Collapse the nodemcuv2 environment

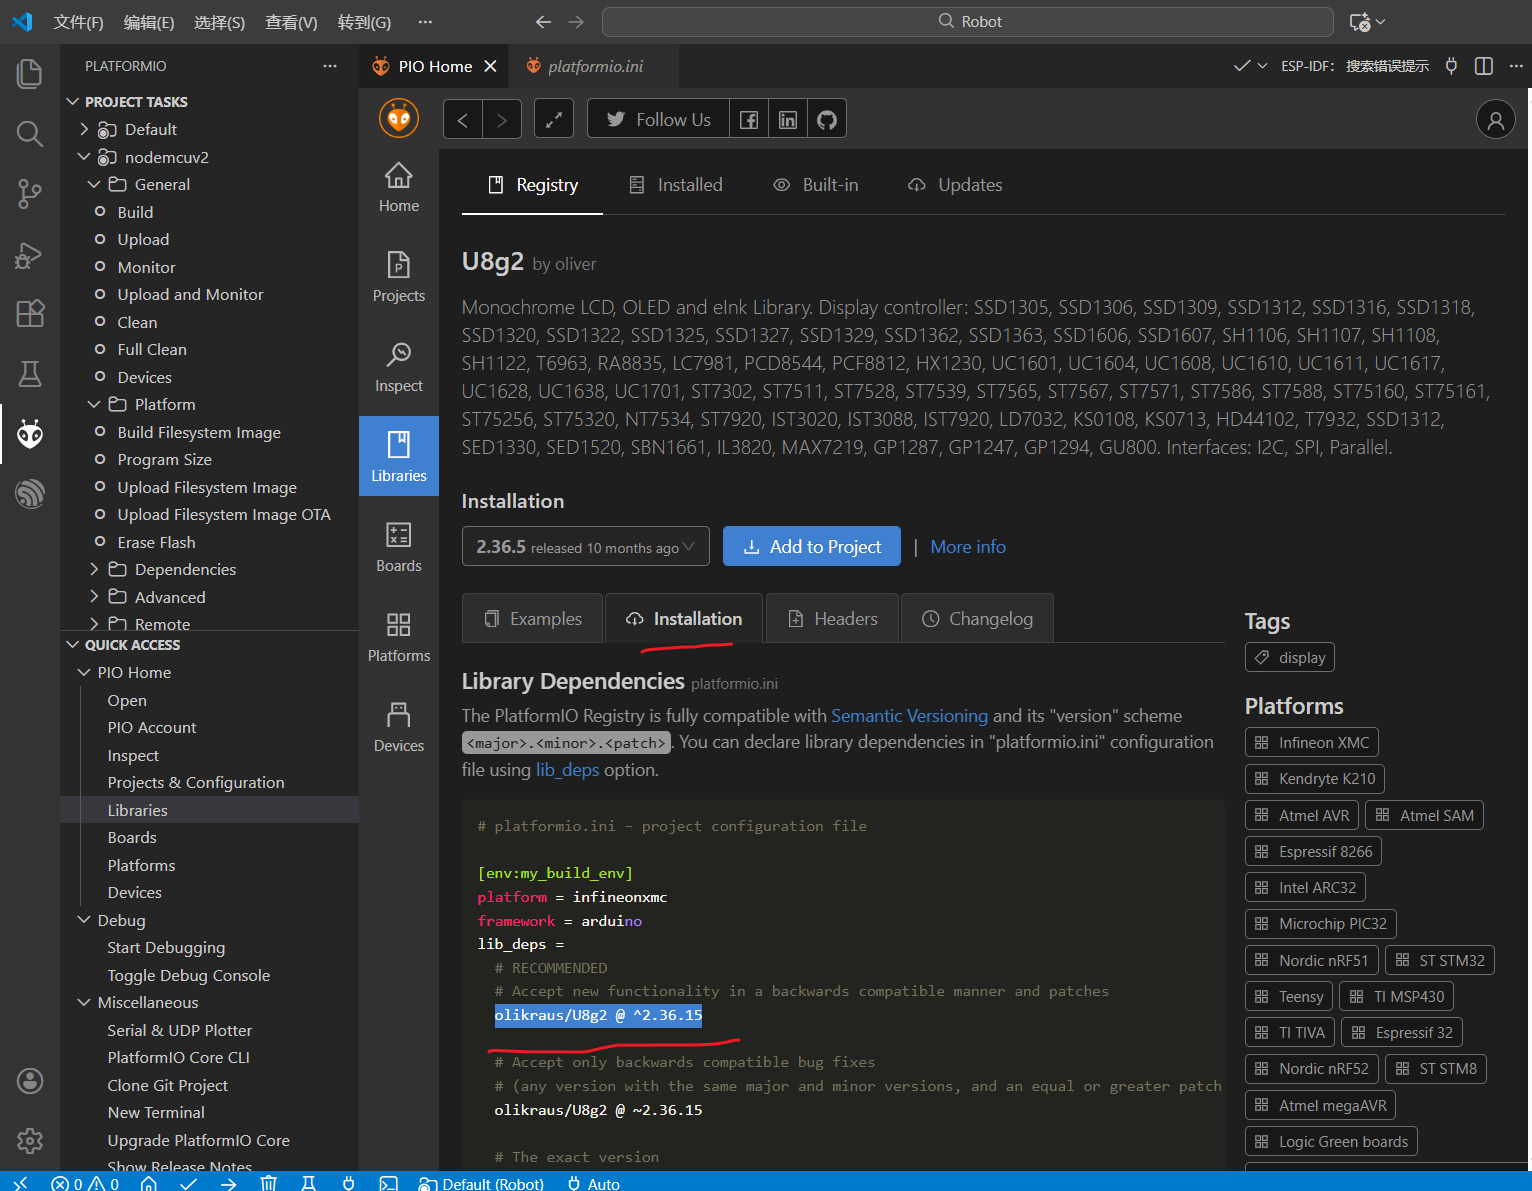85,157
